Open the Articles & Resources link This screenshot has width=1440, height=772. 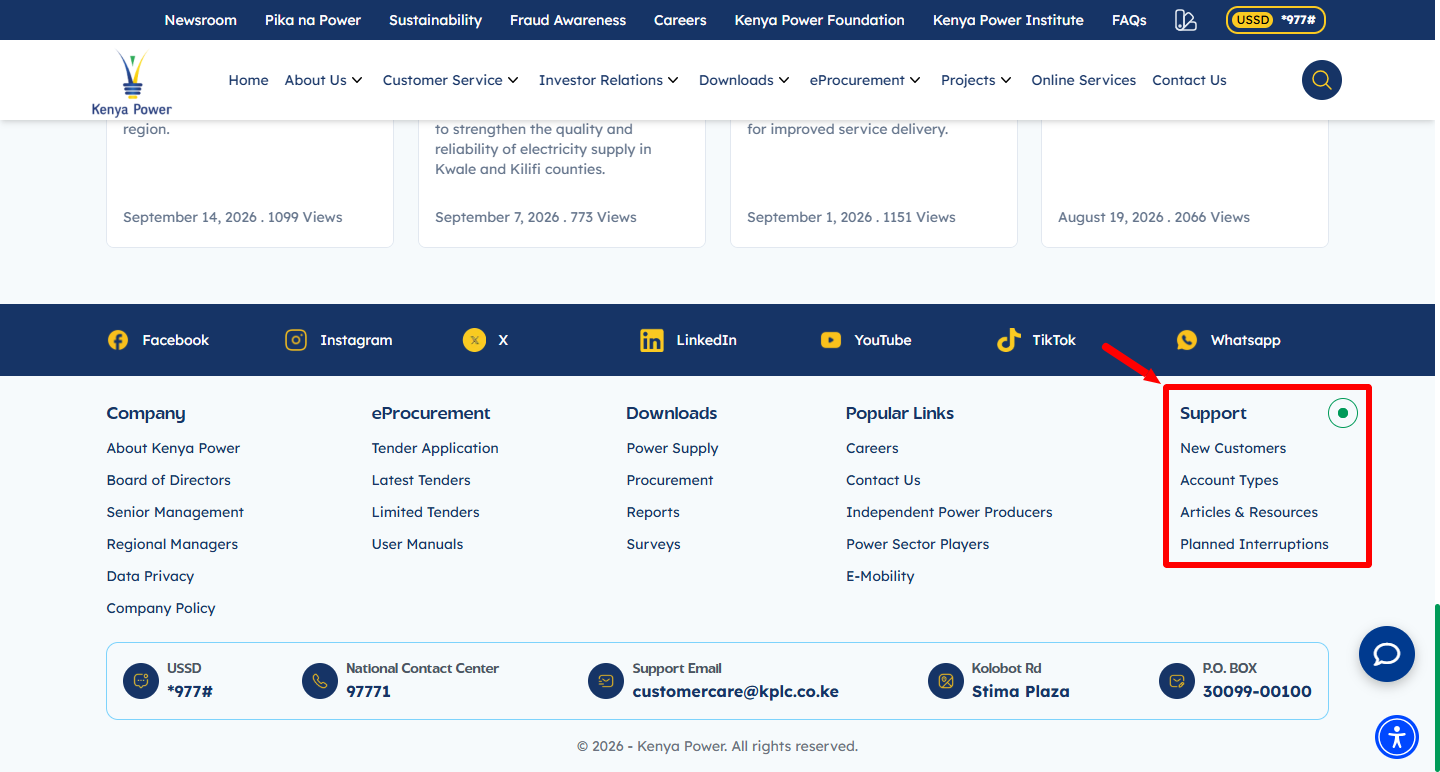pyautogui.click(x=1249, y=512)
